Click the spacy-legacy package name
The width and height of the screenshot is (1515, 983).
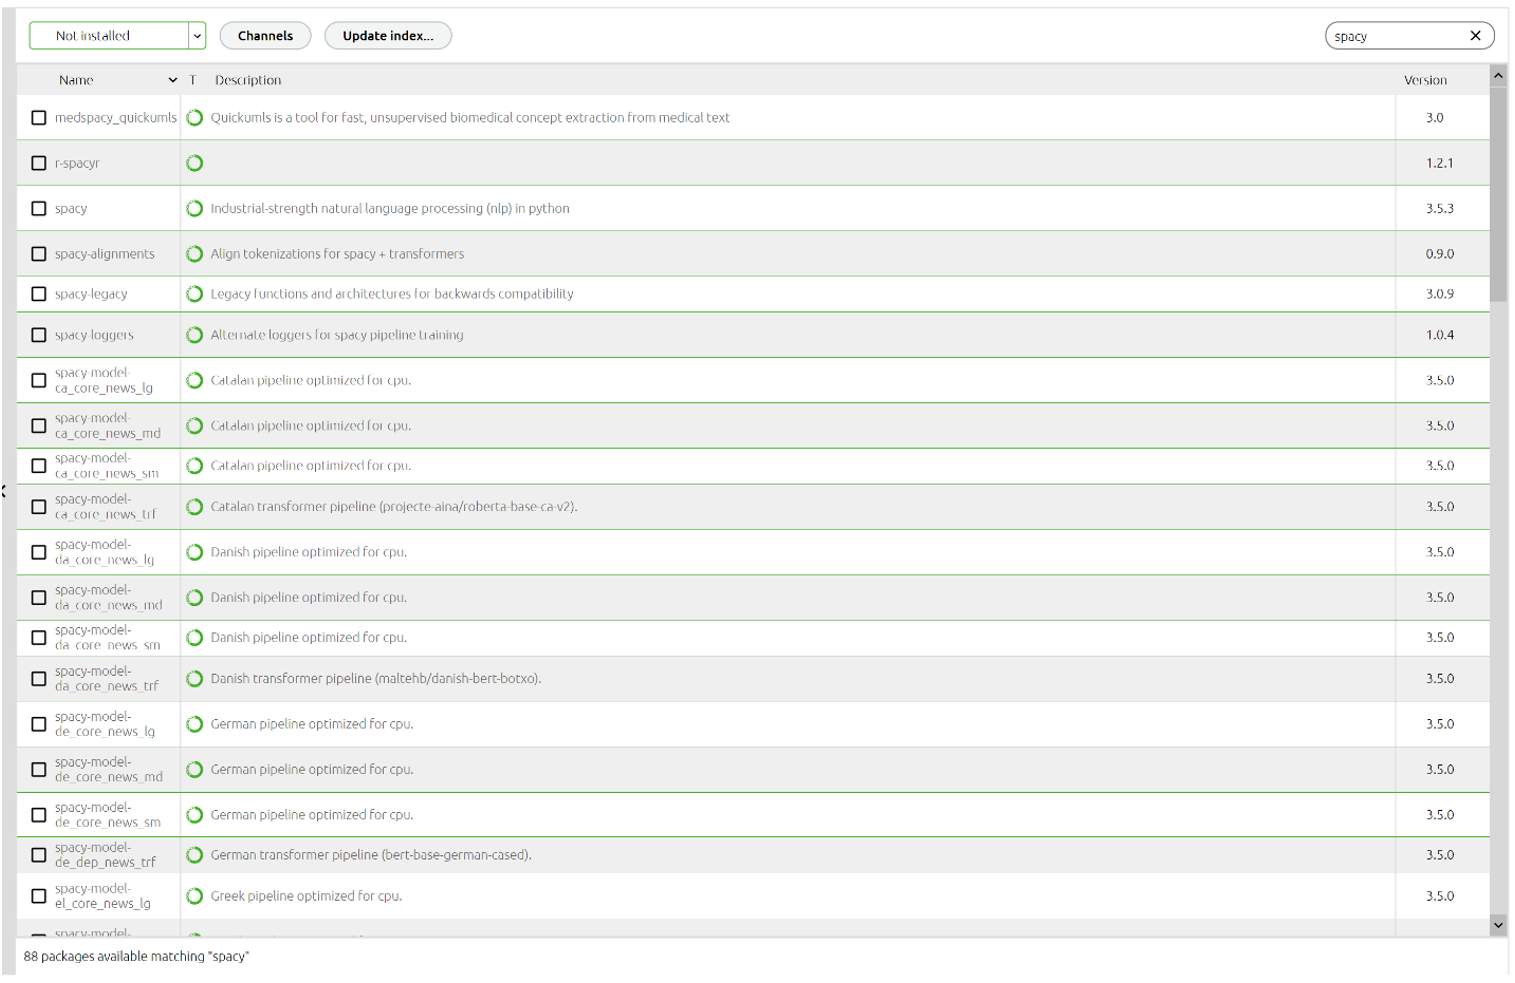tap(91, 294)
